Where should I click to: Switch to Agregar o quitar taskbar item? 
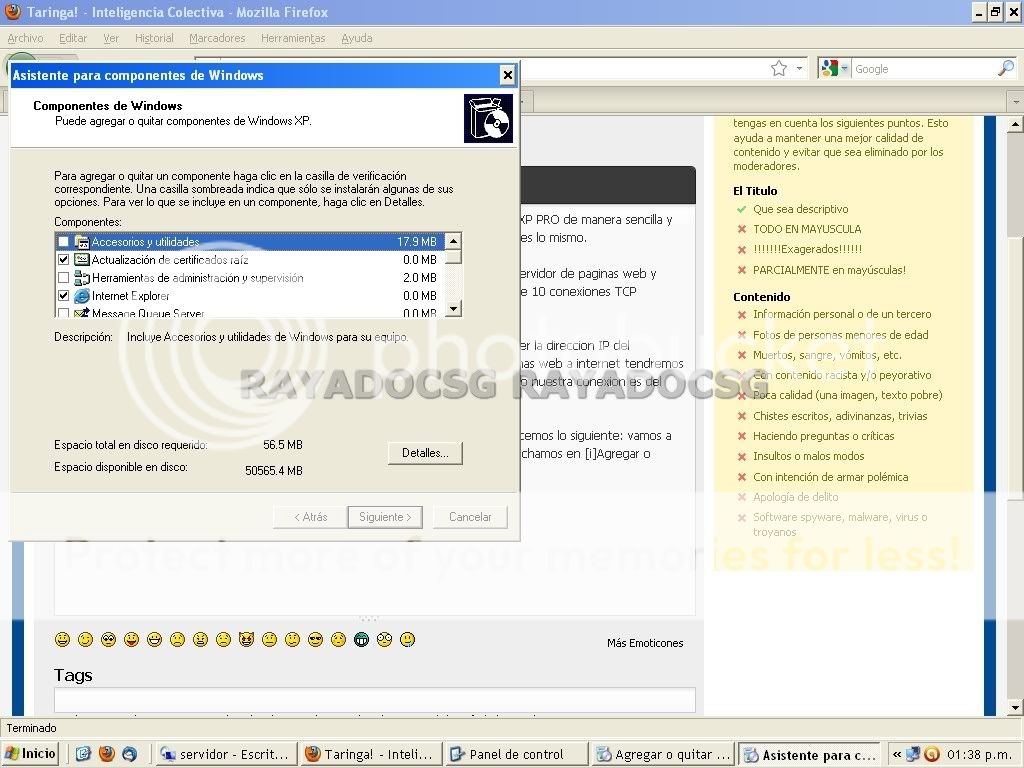(x=662, y=754)
